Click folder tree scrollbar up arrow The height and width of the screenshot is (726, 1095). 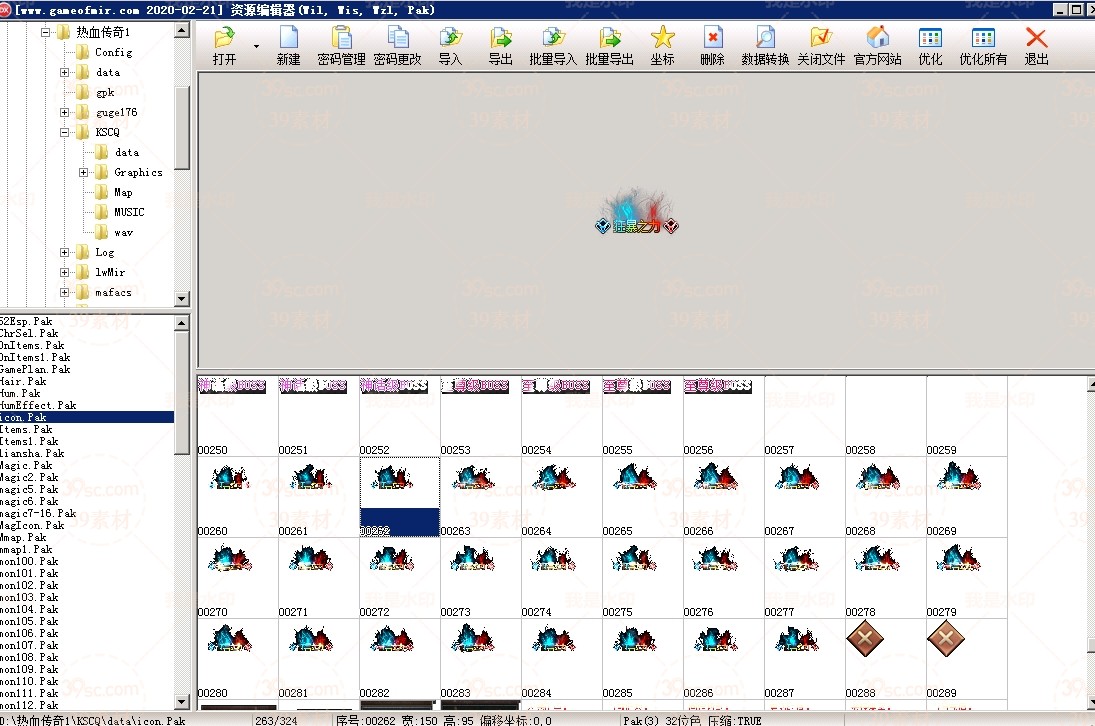click(182, 30)
